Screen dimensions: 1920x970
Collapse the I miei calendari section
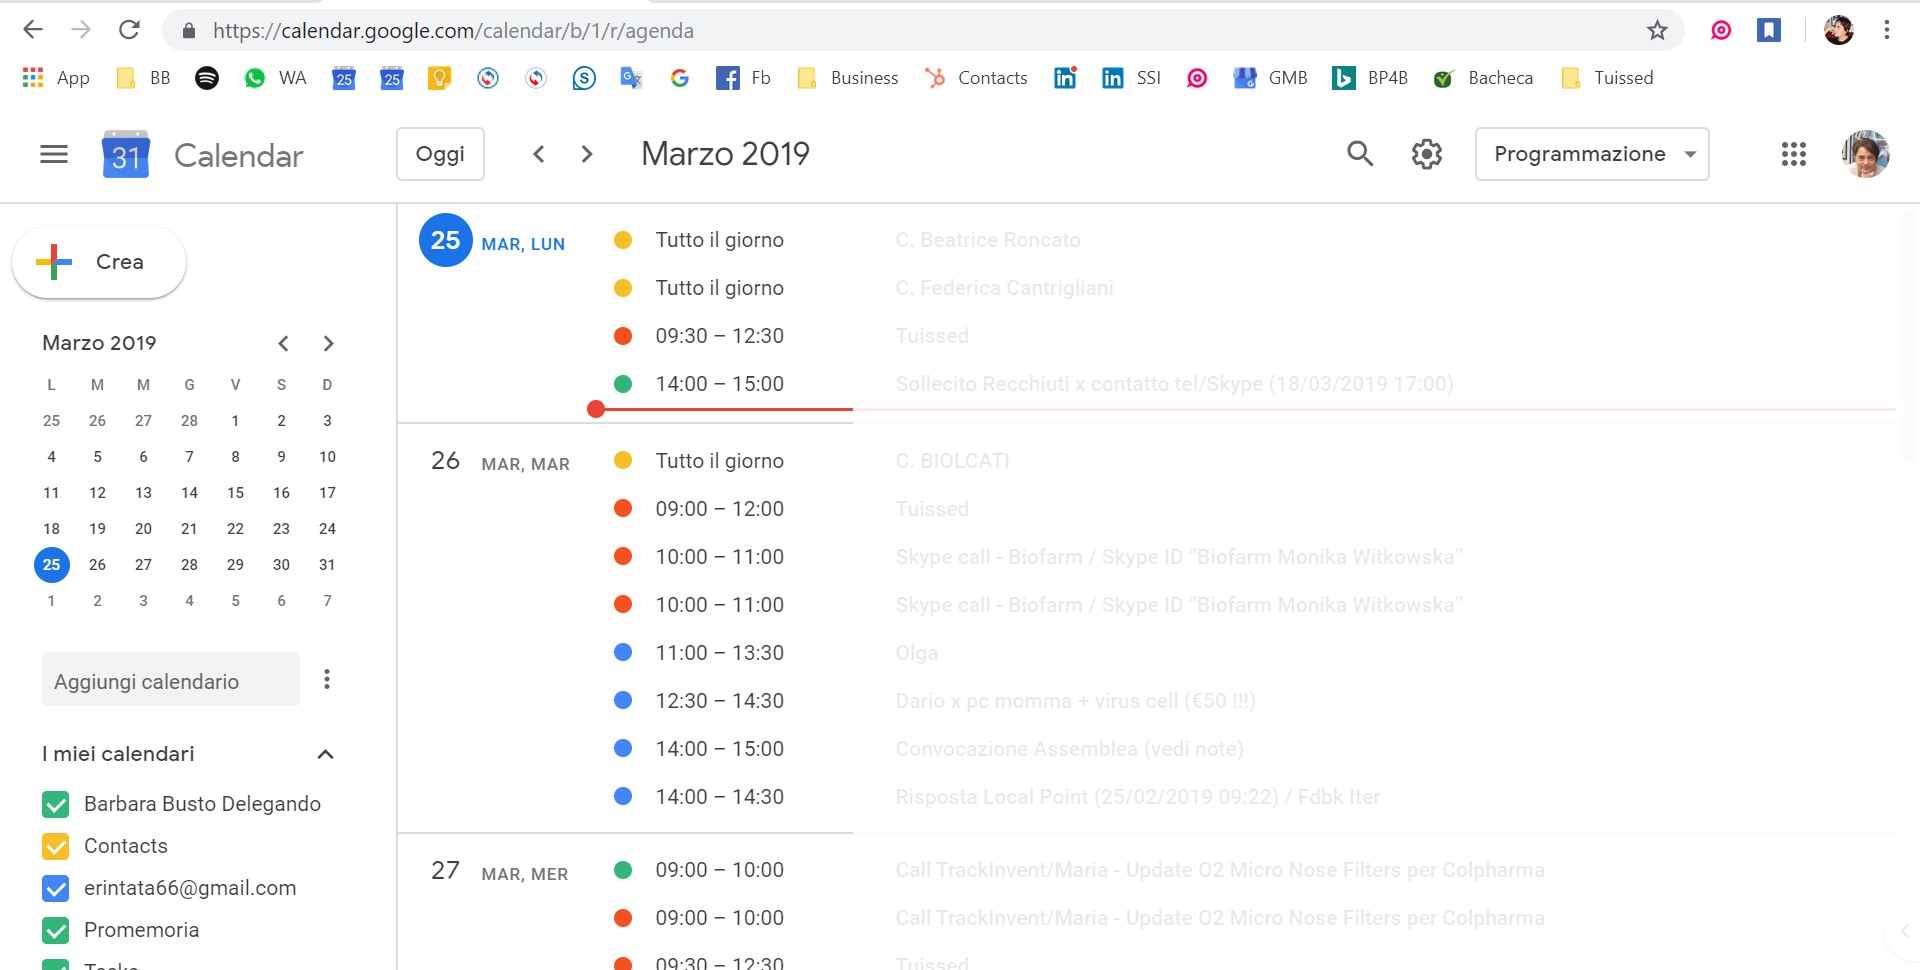point(325,754)
